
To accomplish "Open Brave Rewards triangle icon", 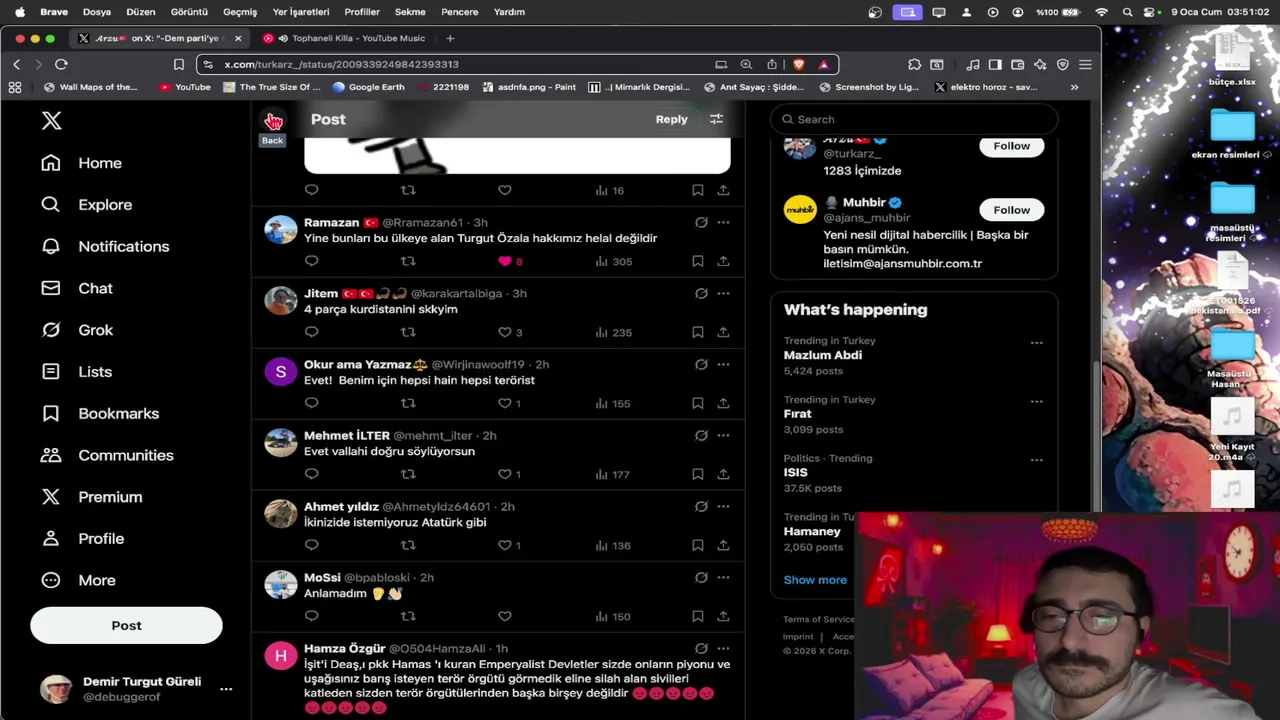I will click(x=823, y=64).
